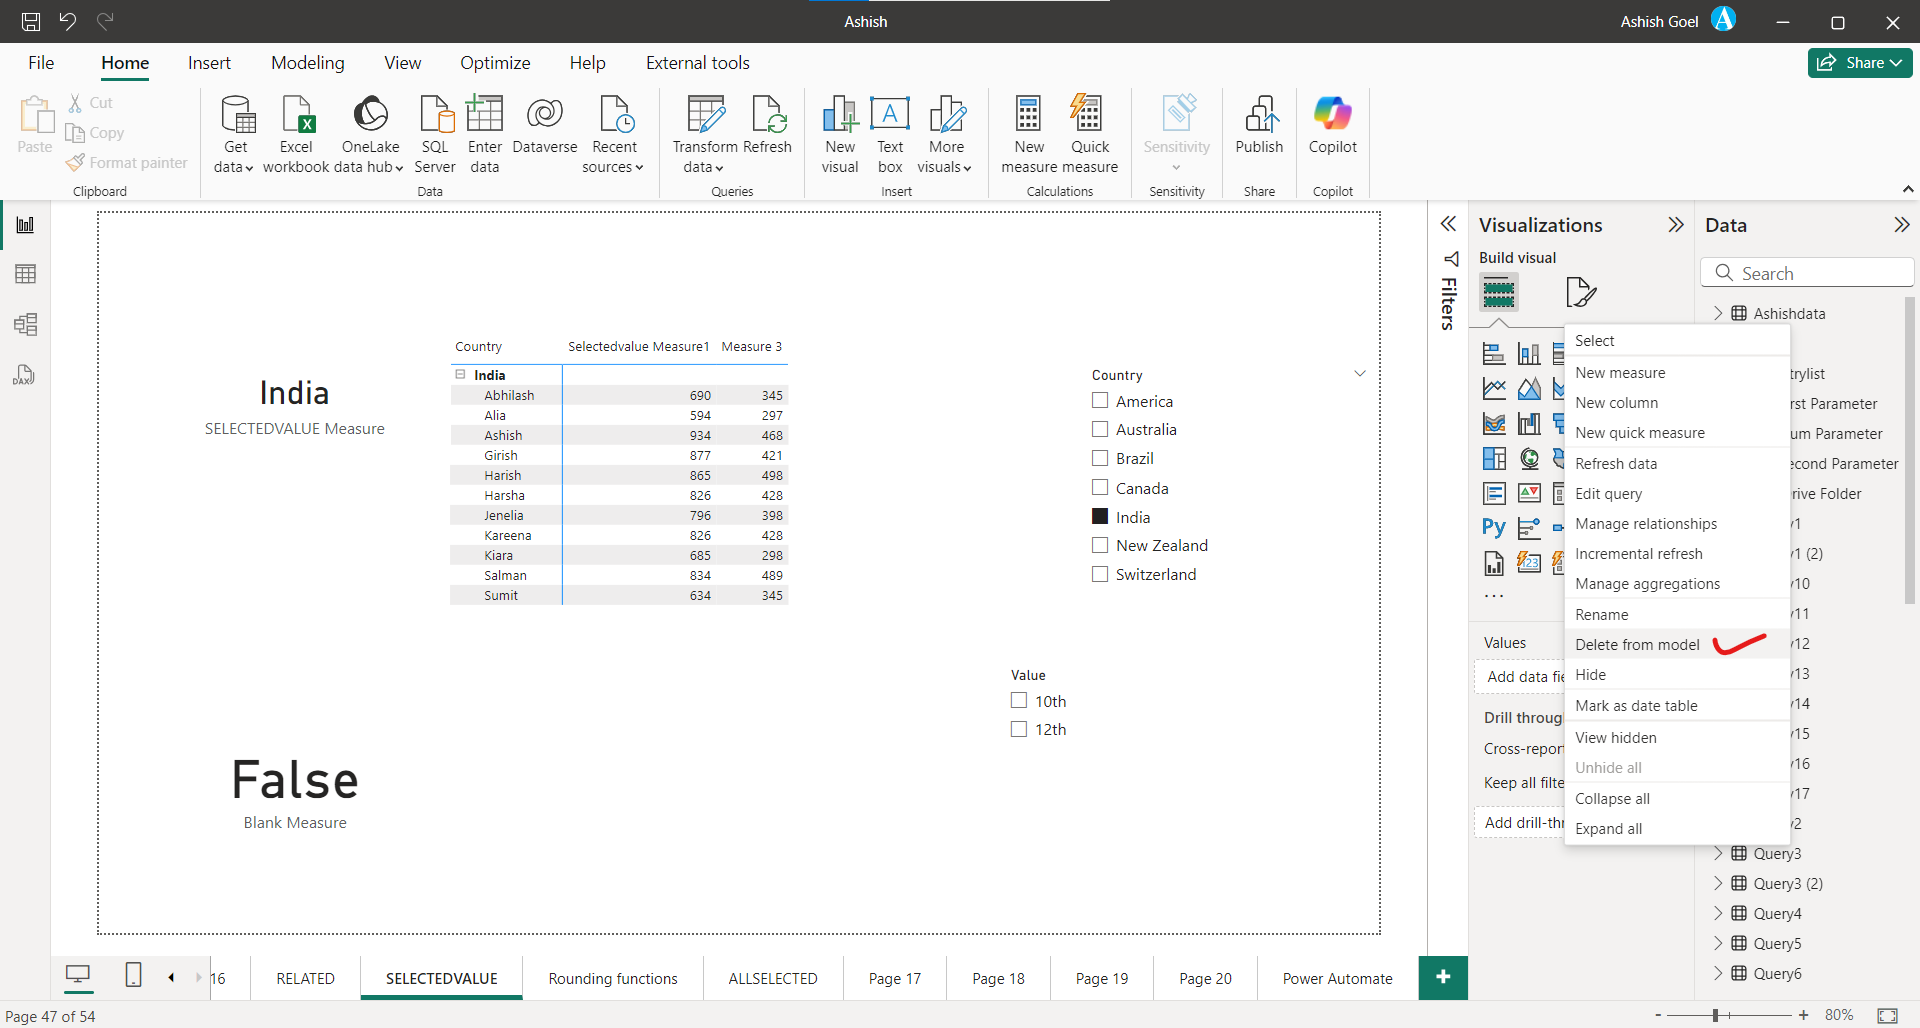Click the Share button

pos(1858,62)
